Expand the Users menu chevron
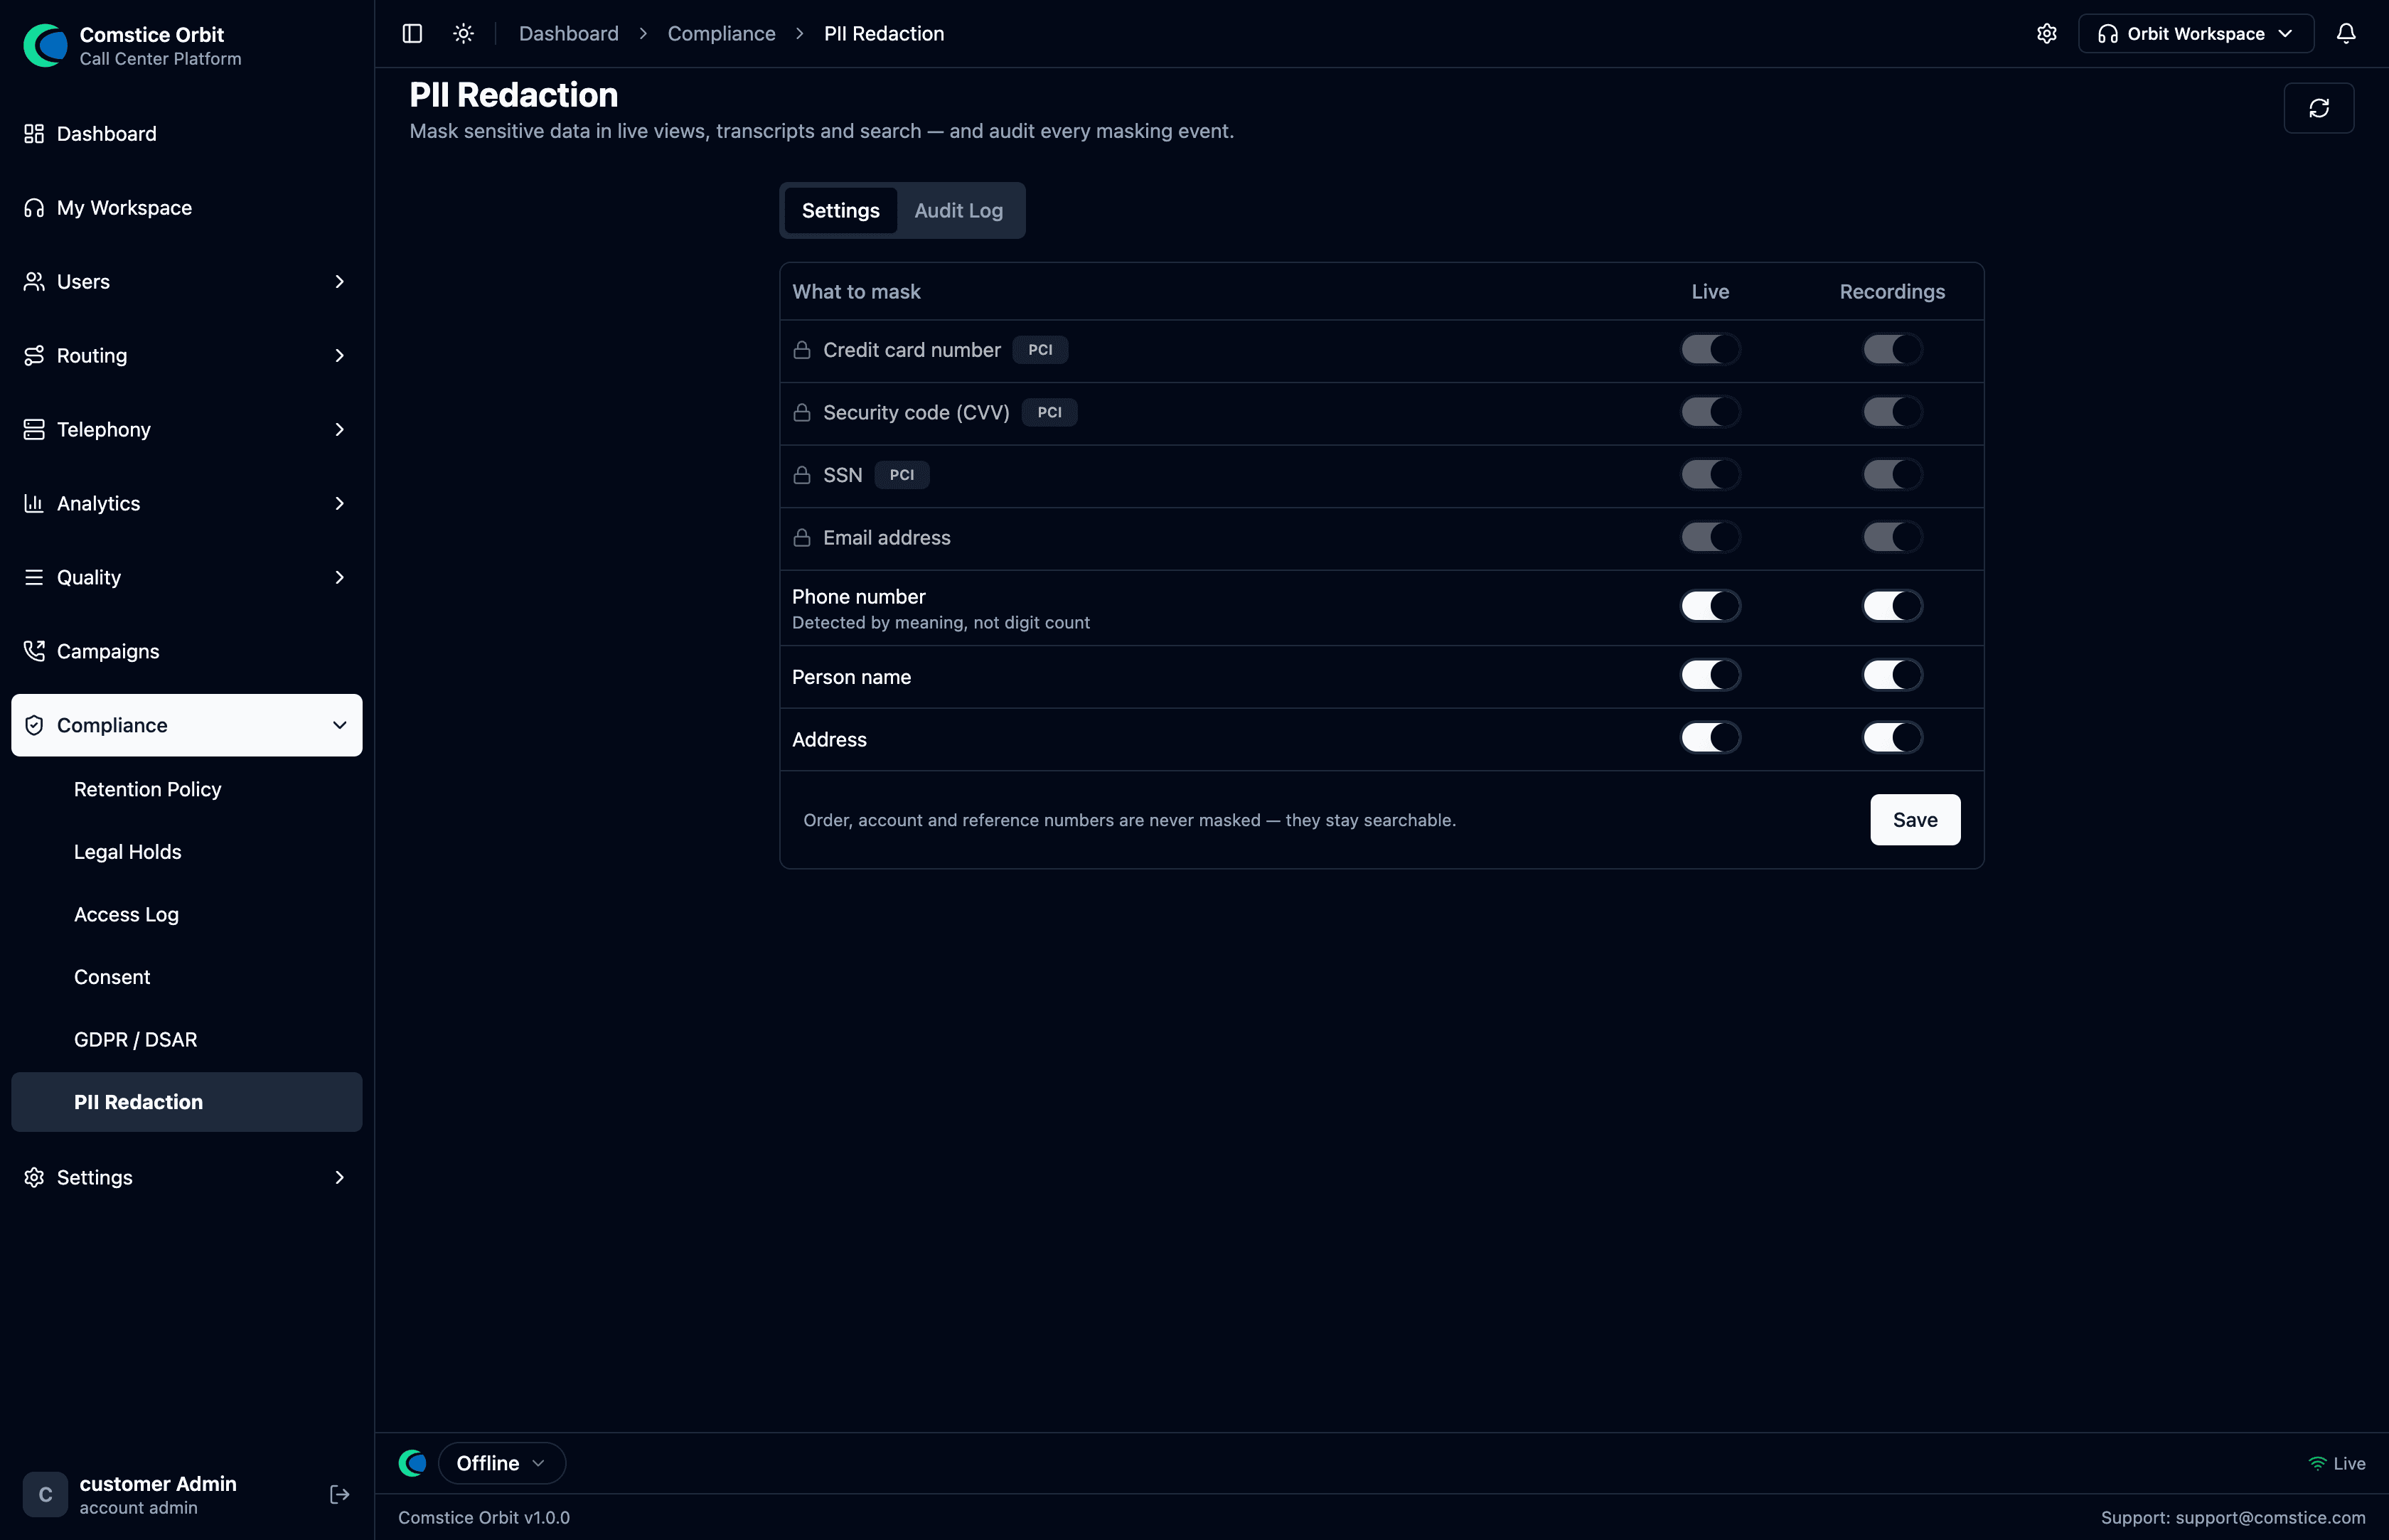This screenshot has height=1540, width=2389. click(339, 282)
